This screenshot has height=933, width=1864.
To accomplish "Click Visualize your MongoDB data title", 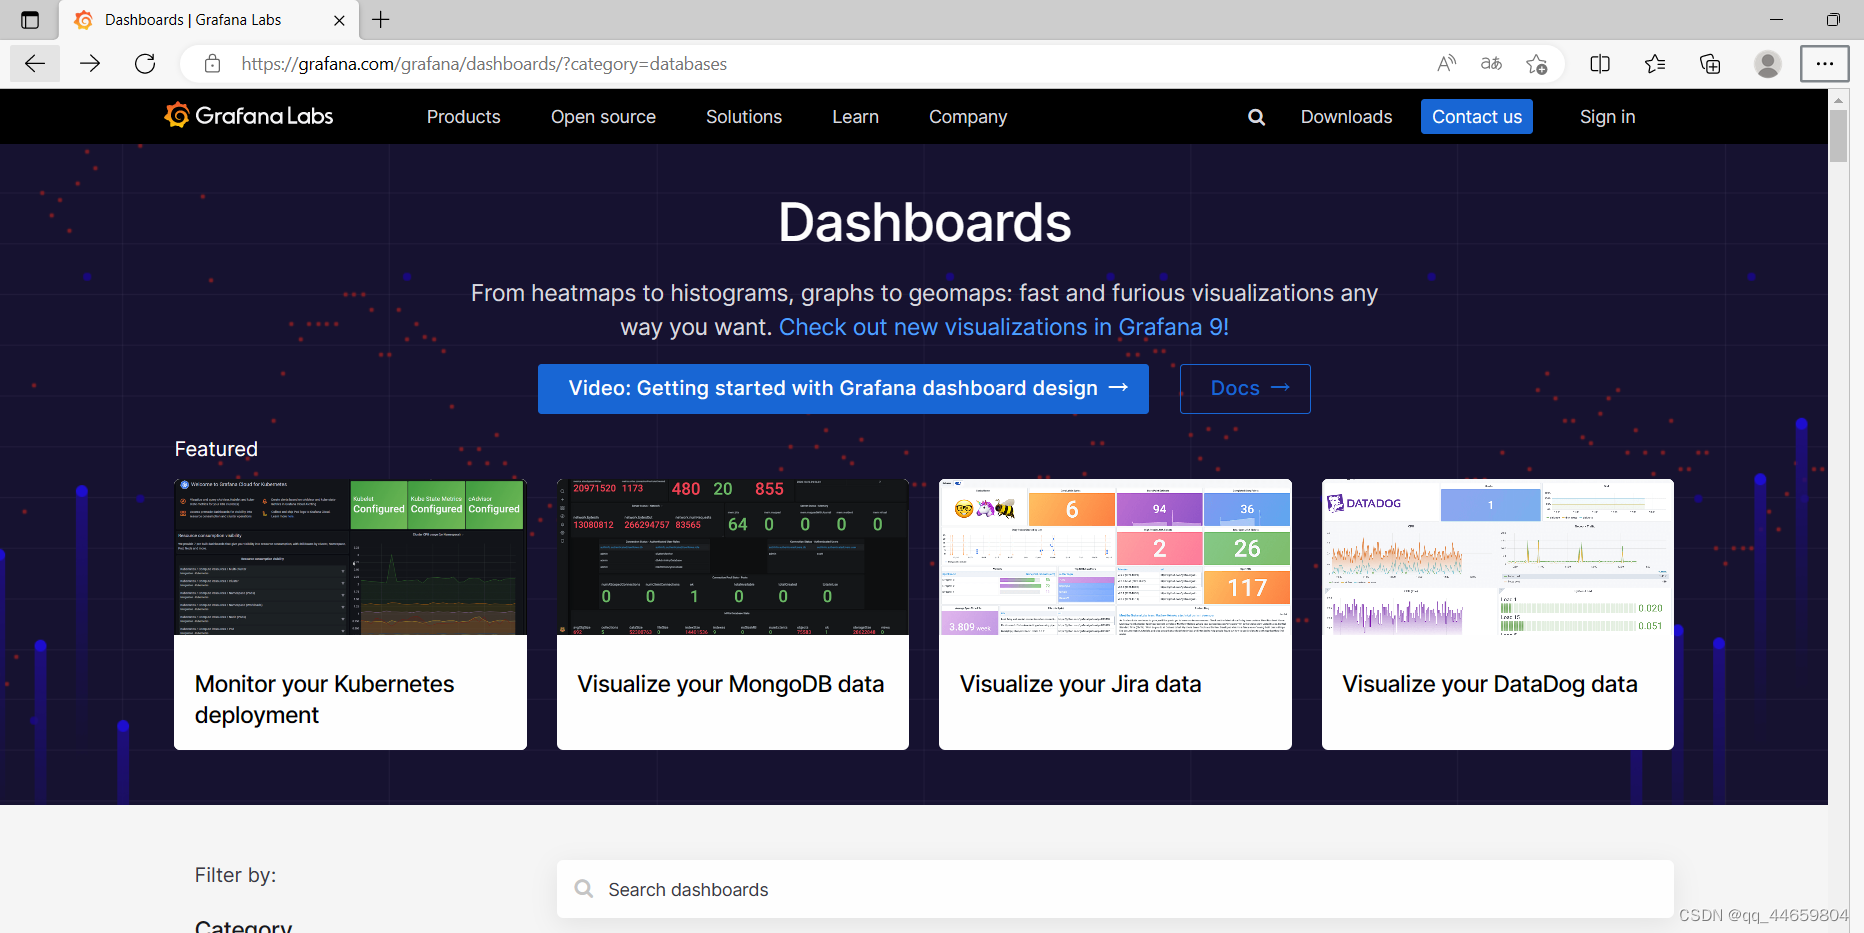I will [x=731, y=684].
